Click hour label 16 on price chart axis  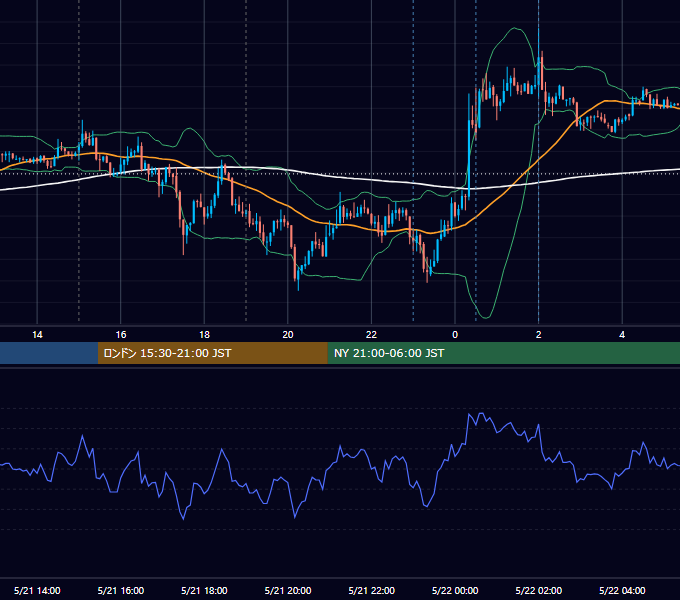coord(121,335)
